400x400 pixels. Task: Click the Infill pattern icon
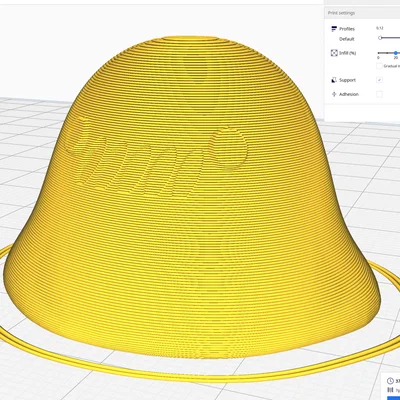point(334,53)
